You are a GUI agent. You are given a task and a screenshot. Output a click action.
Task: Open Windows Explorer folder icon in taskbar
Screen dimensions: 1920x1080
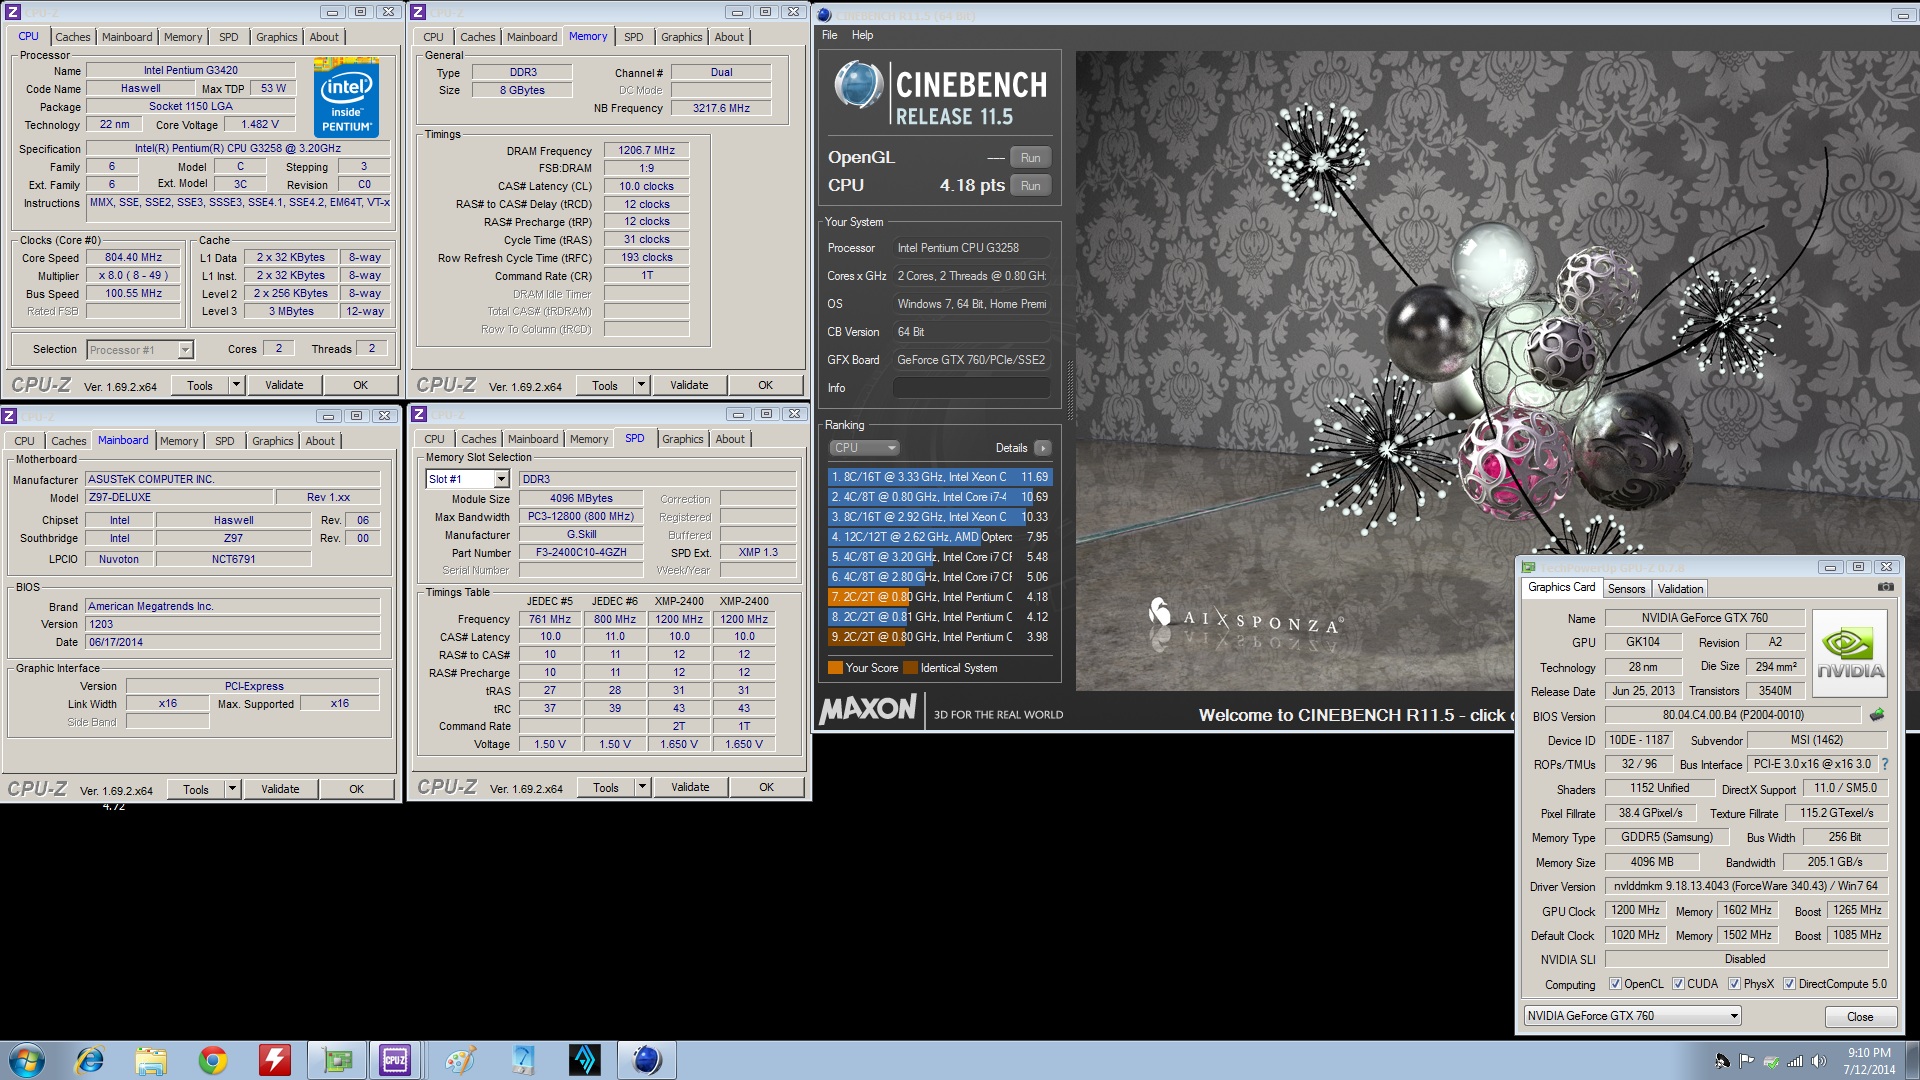point(151,1060)
